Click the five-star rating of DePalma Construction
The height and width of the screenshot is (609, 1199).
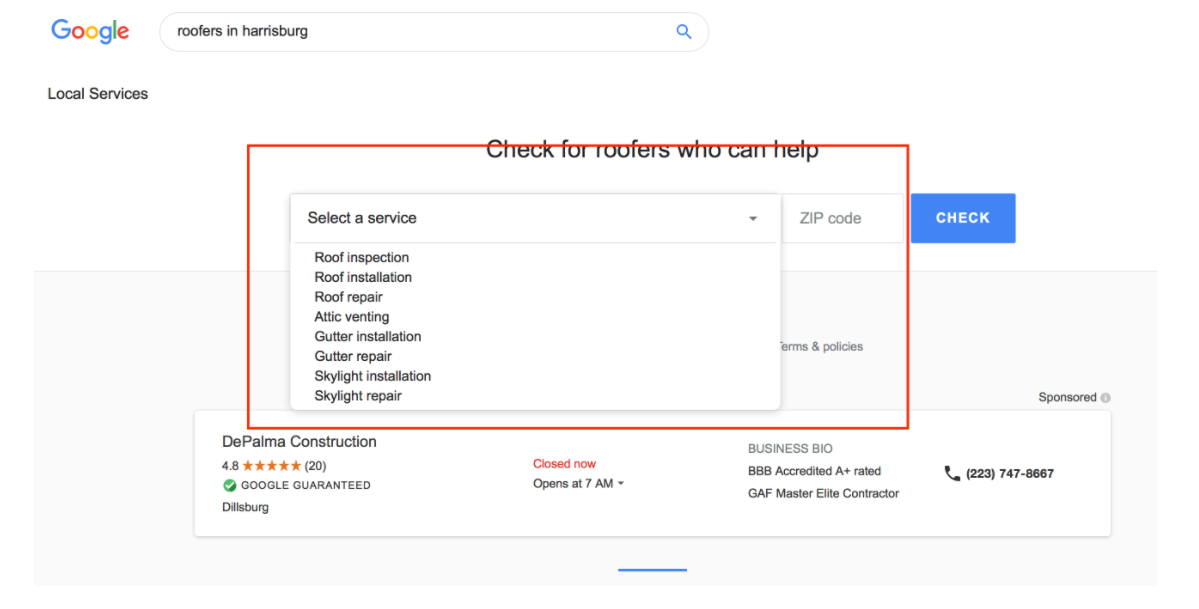tap(271, 465)
